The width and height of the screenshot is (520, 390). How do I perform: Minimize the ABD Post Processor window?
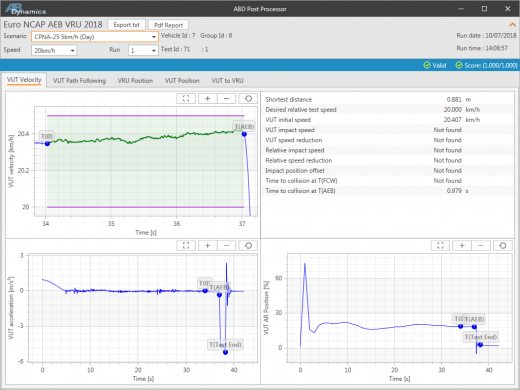tap(461, 9)
